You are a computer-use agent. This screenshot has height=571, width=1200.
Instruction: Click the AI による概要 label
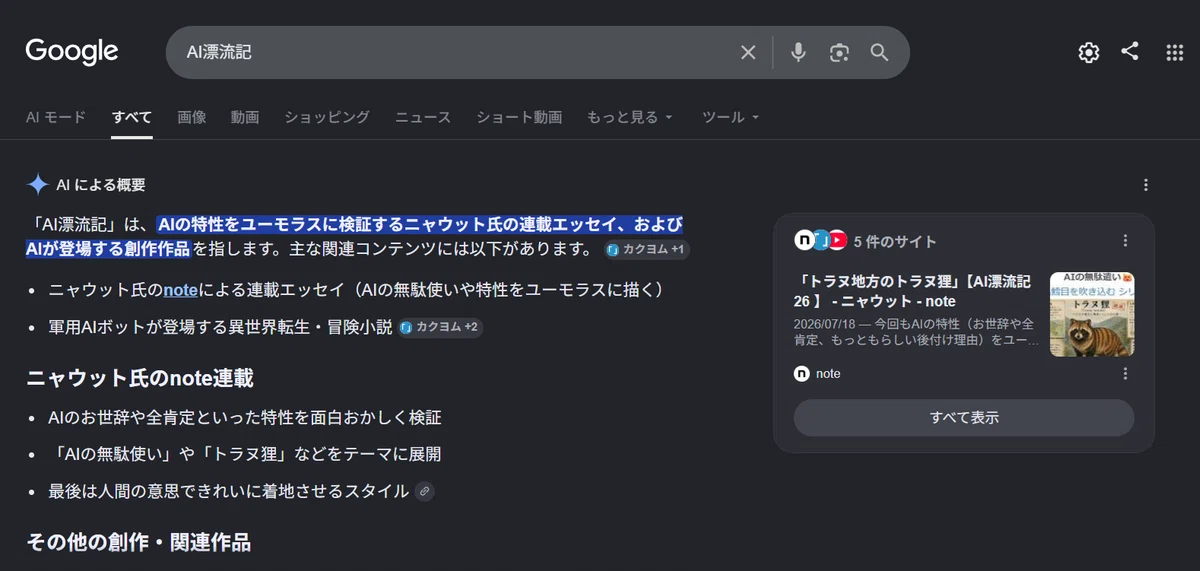pos(101,184)
